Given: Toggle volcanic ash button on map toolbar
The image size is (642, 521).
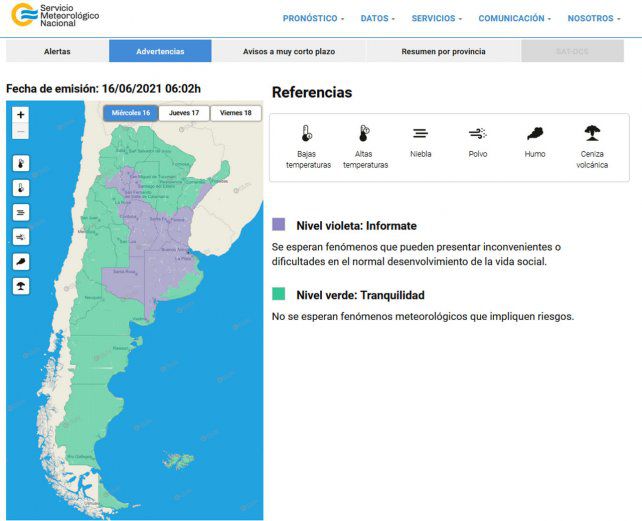Looking at the screenshot, I should click(x=21, y=286).
